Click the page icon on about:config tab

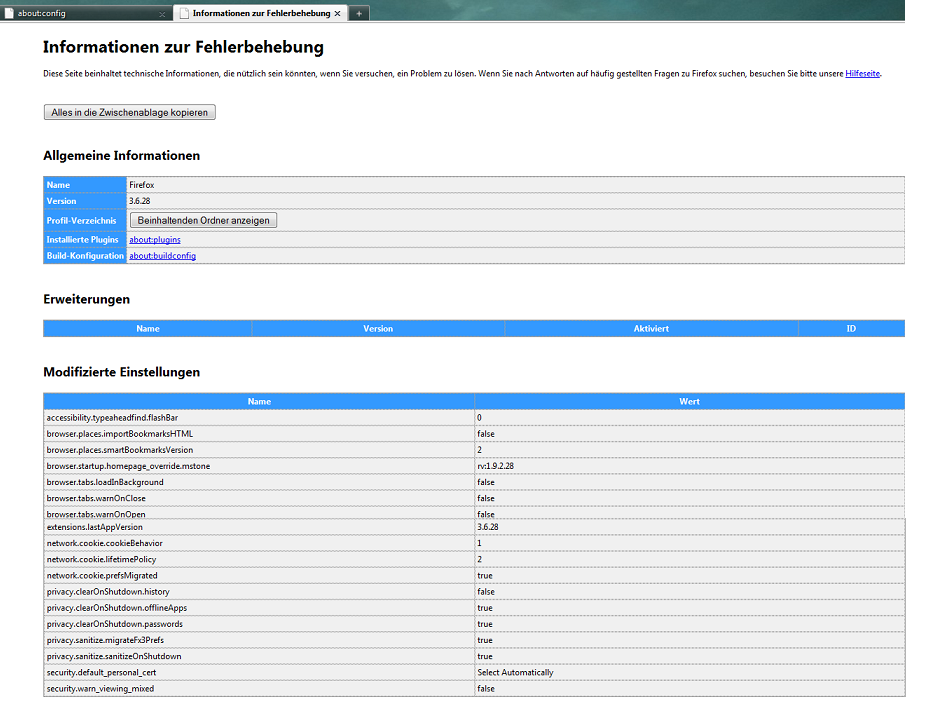point(9,13)
